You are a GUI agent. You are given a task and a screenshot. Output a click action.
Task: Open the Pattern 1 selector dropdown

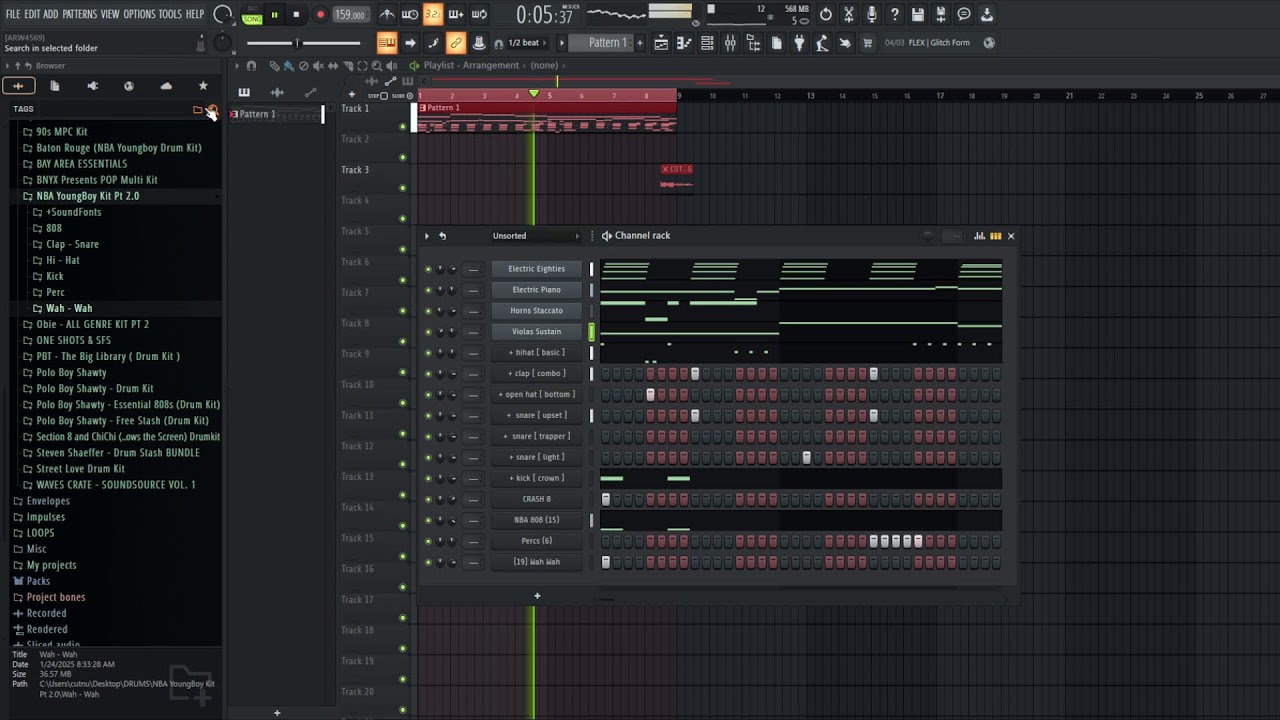607,43
